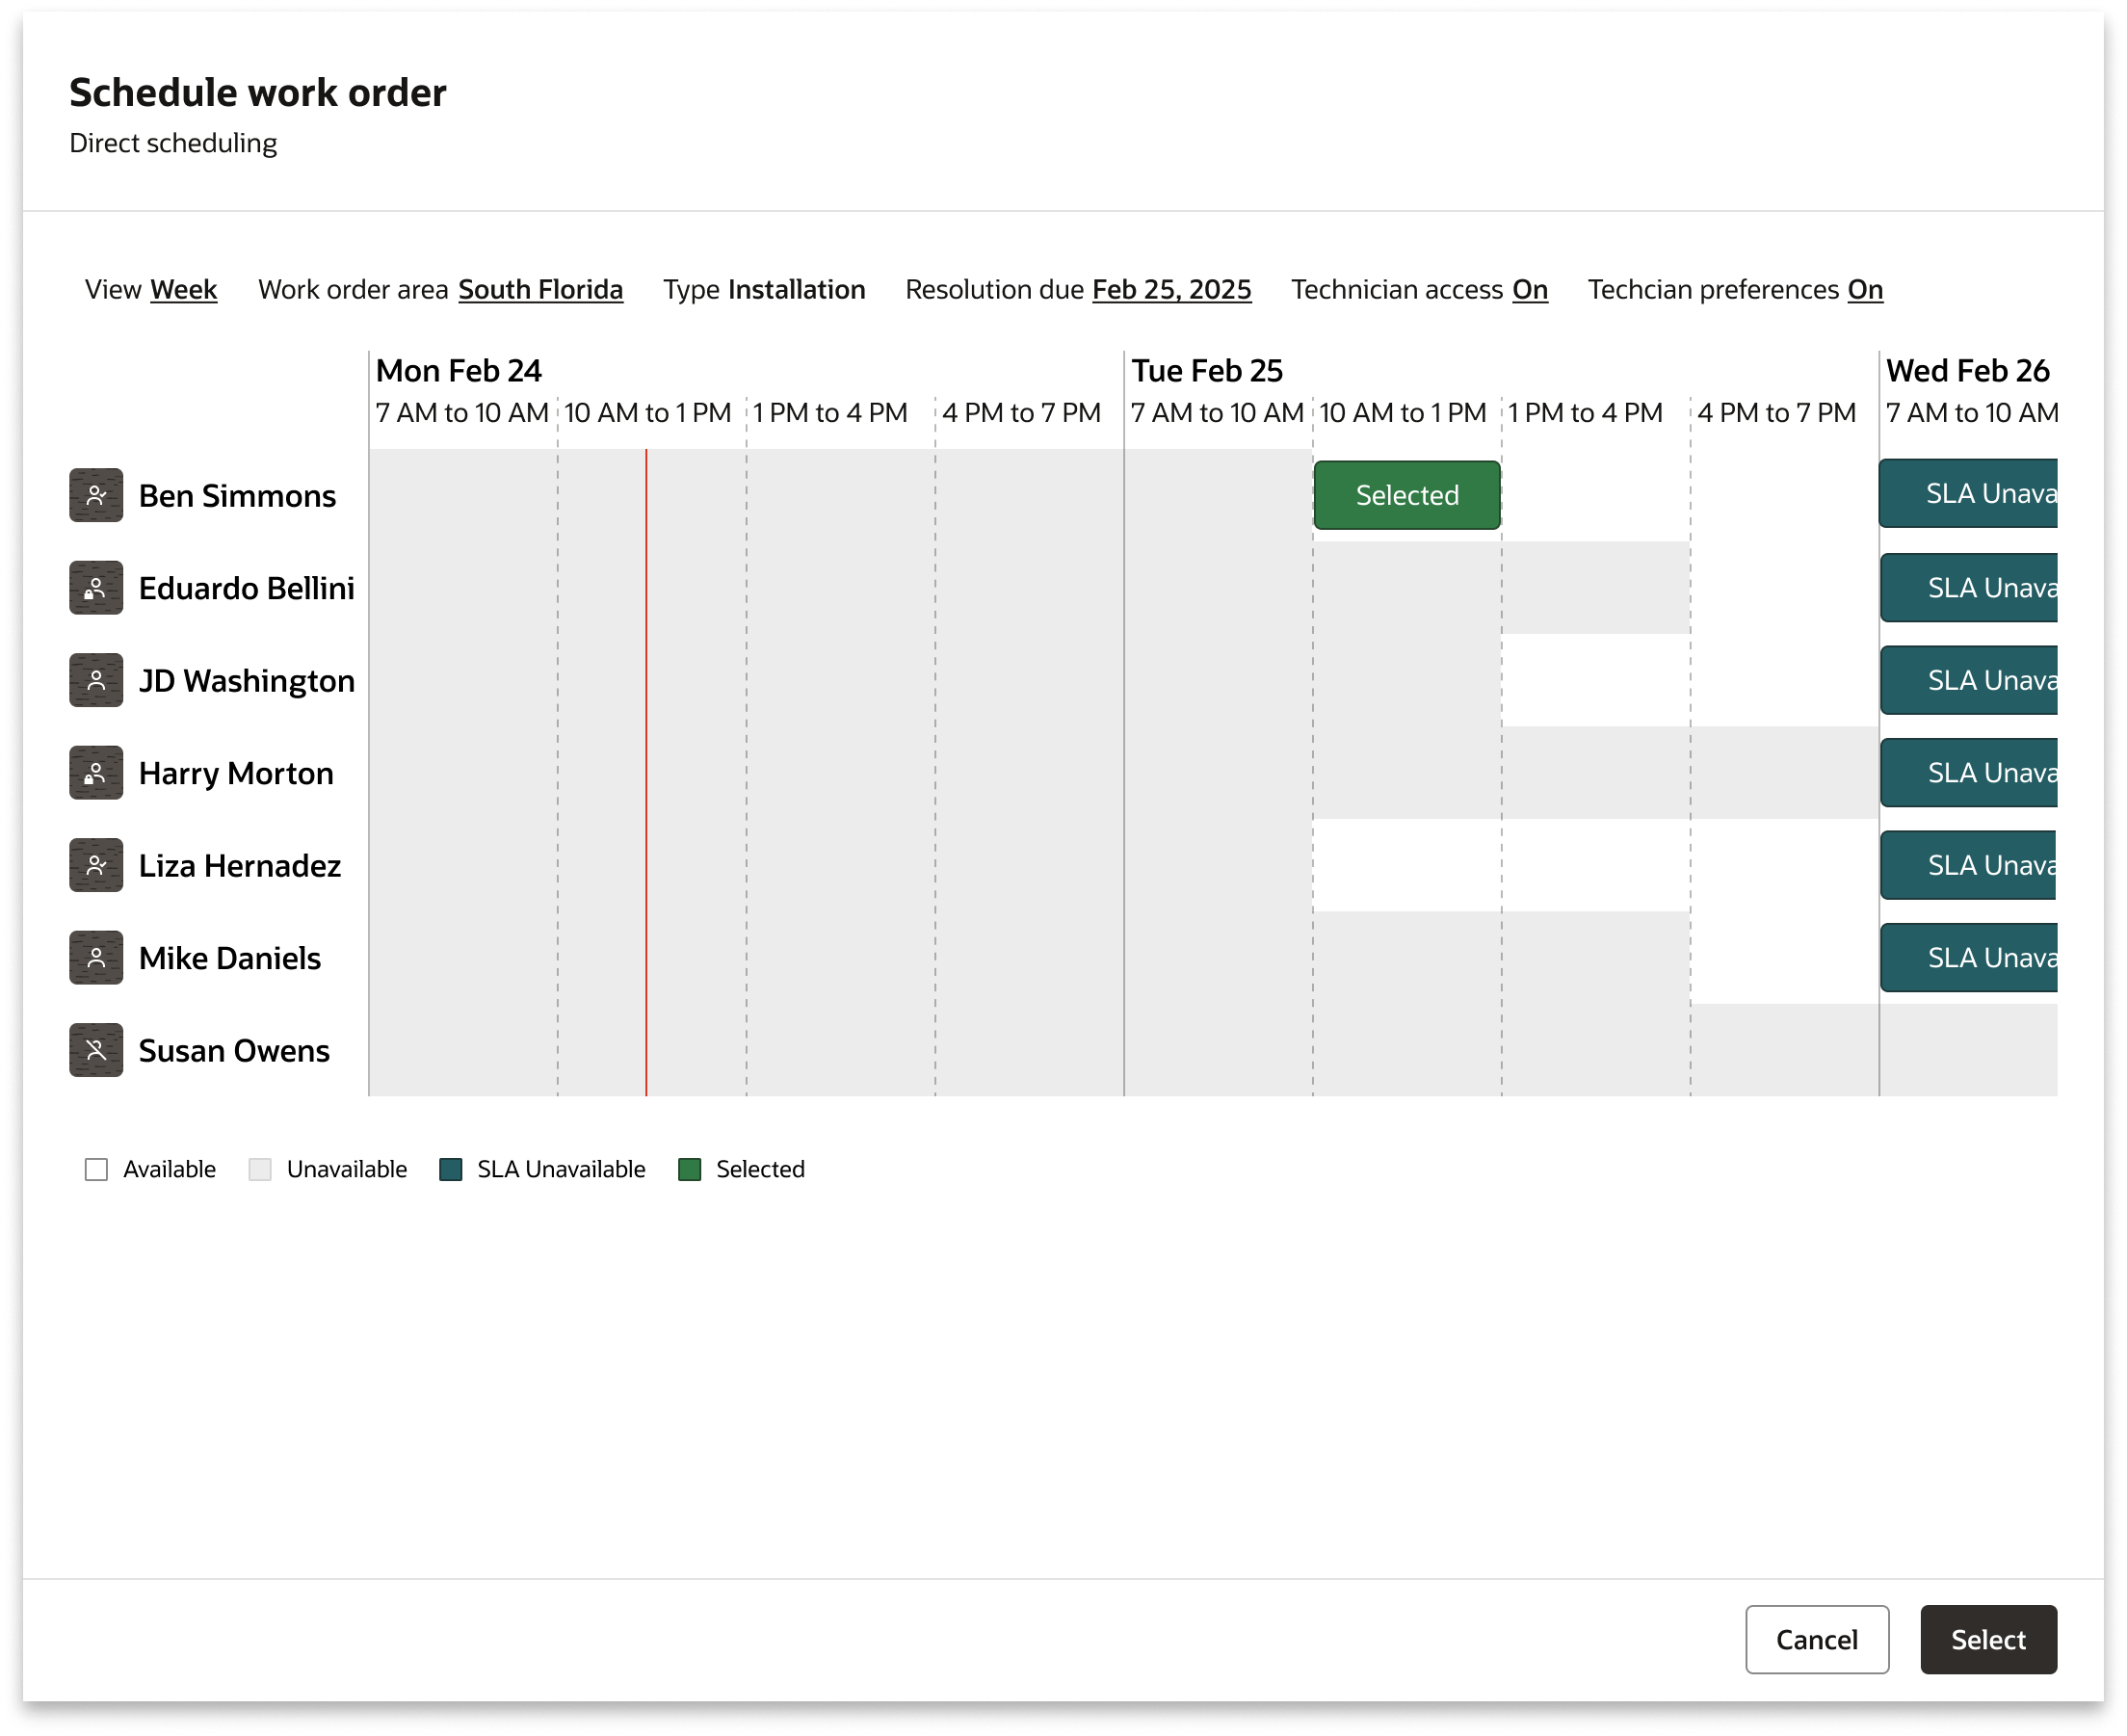Click Ben Simmons technician avatar icon

pos(96,495)
